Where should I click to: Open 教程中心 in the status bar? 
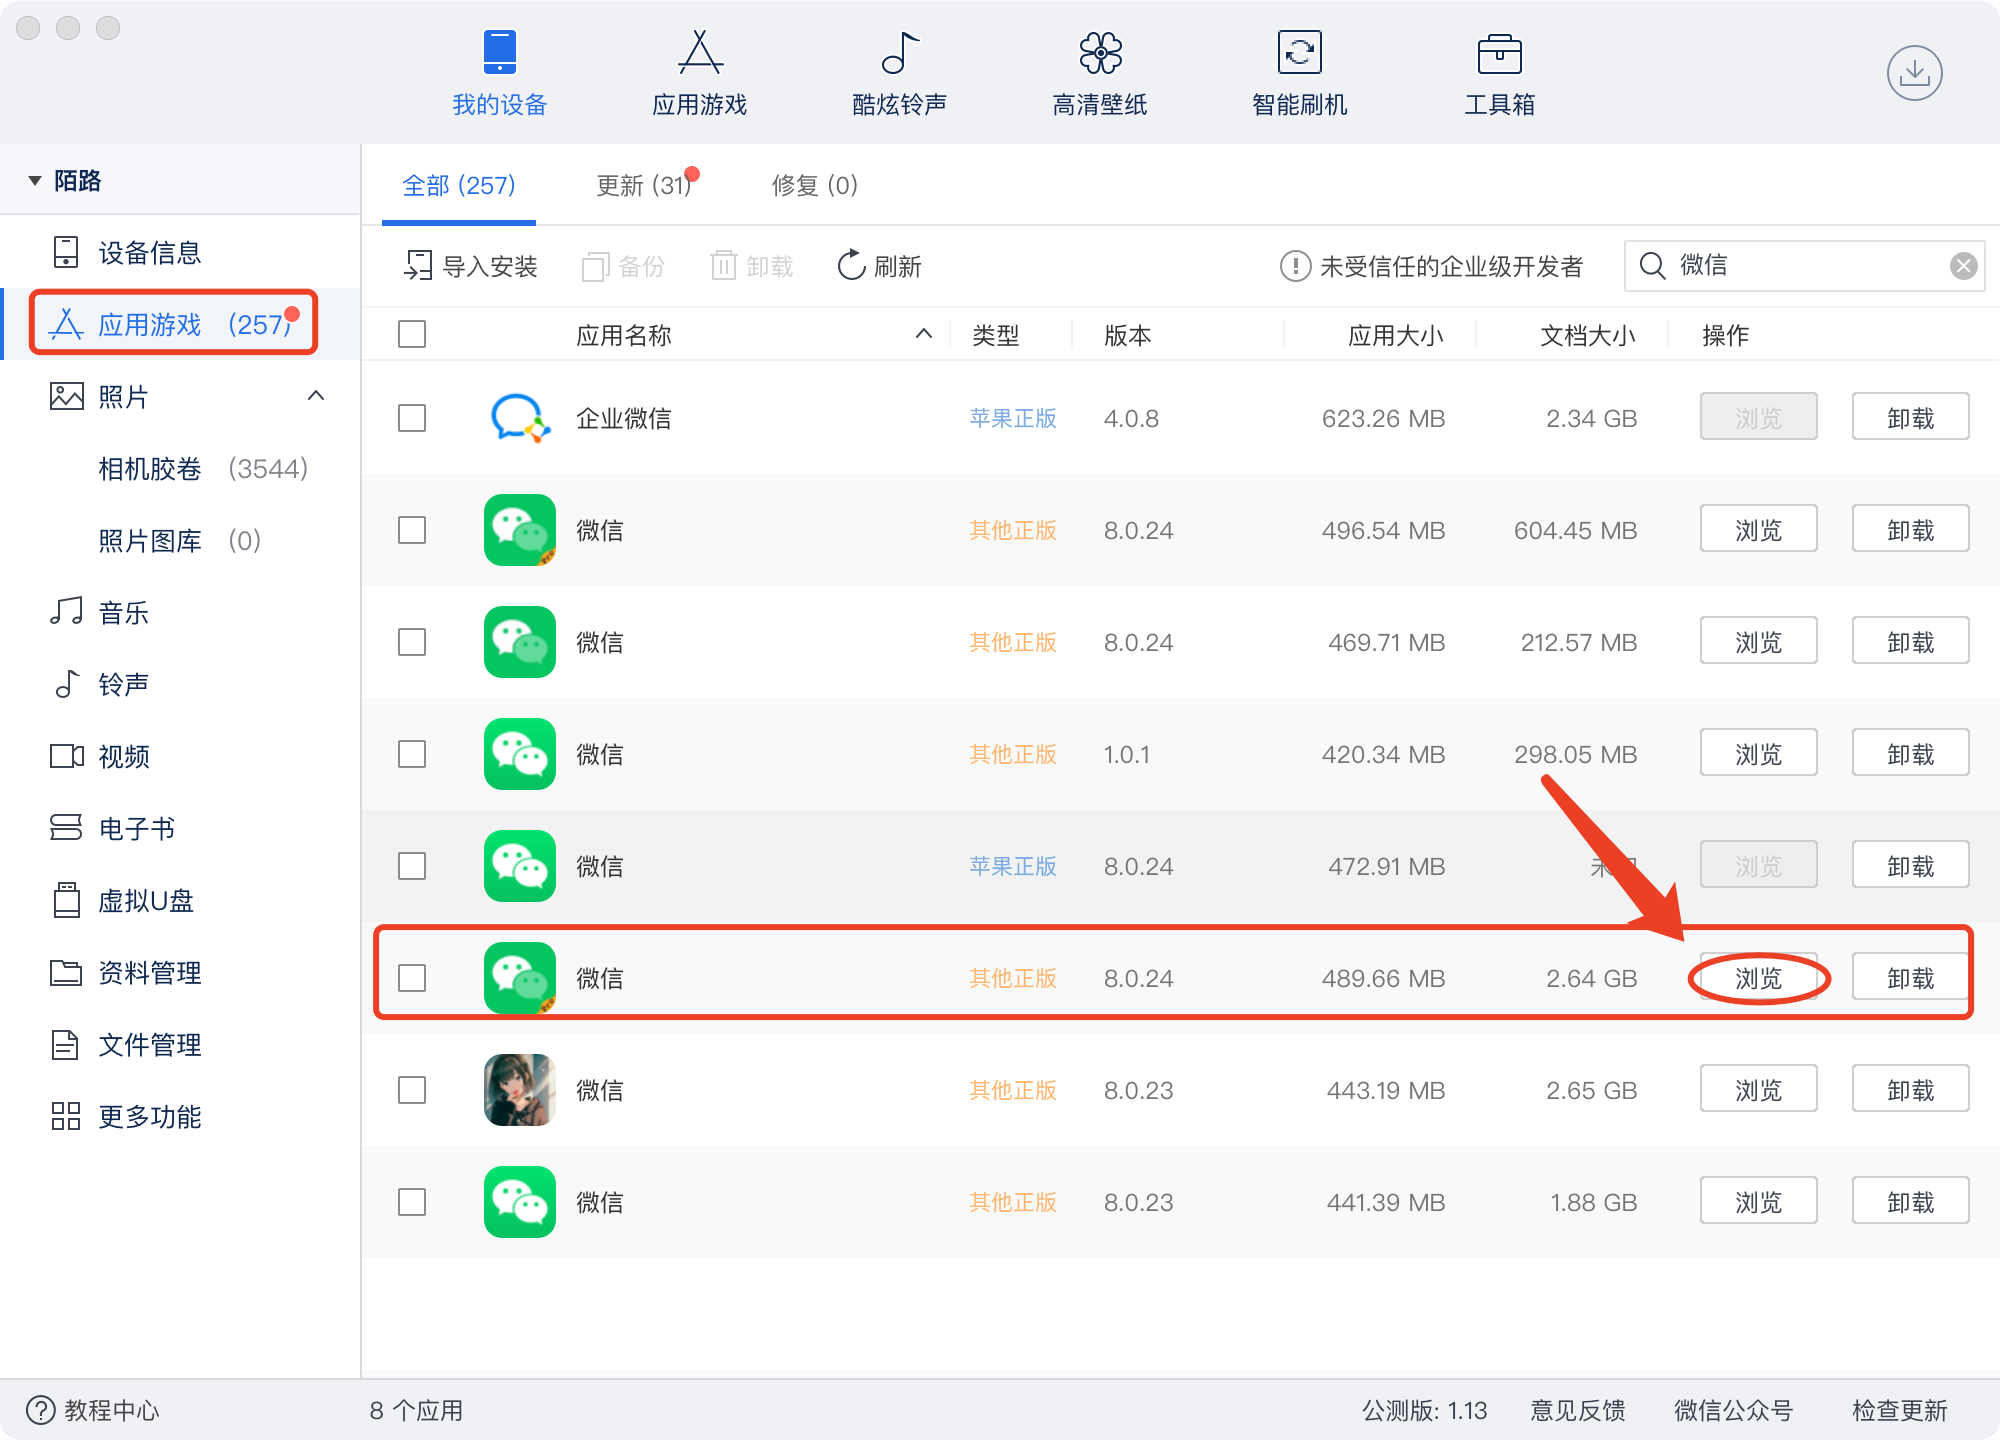coord(93,1410)
